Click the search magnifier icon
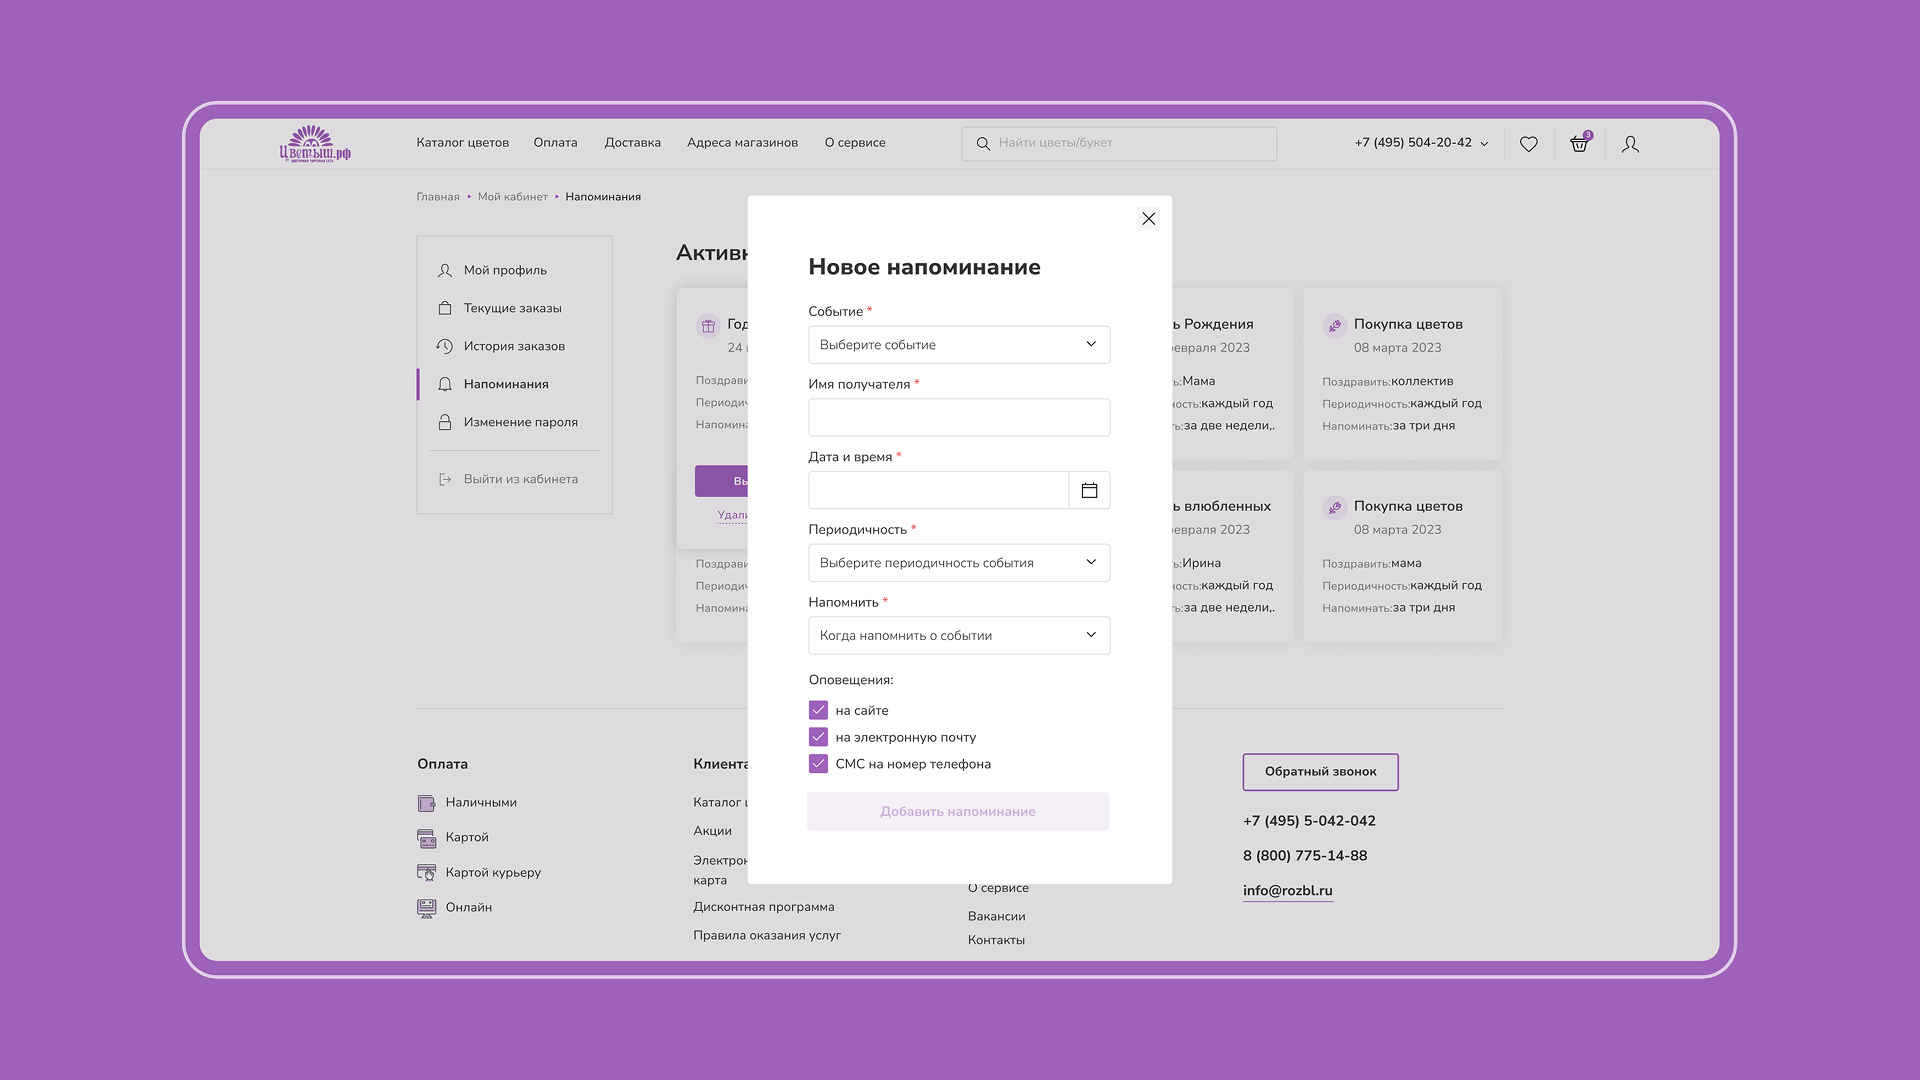 point(983,144)
